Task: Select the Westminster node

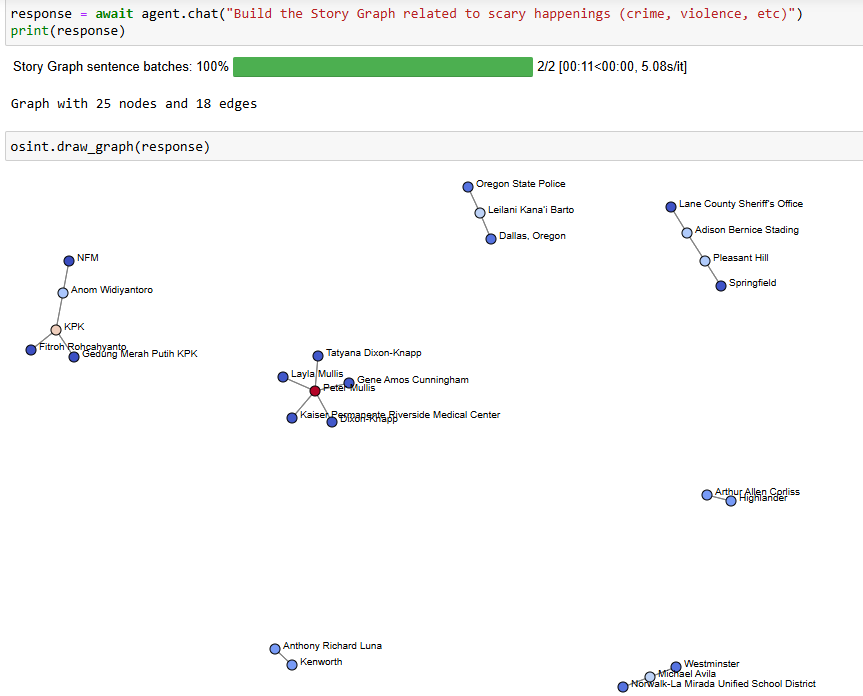Action: coord(676,667)
